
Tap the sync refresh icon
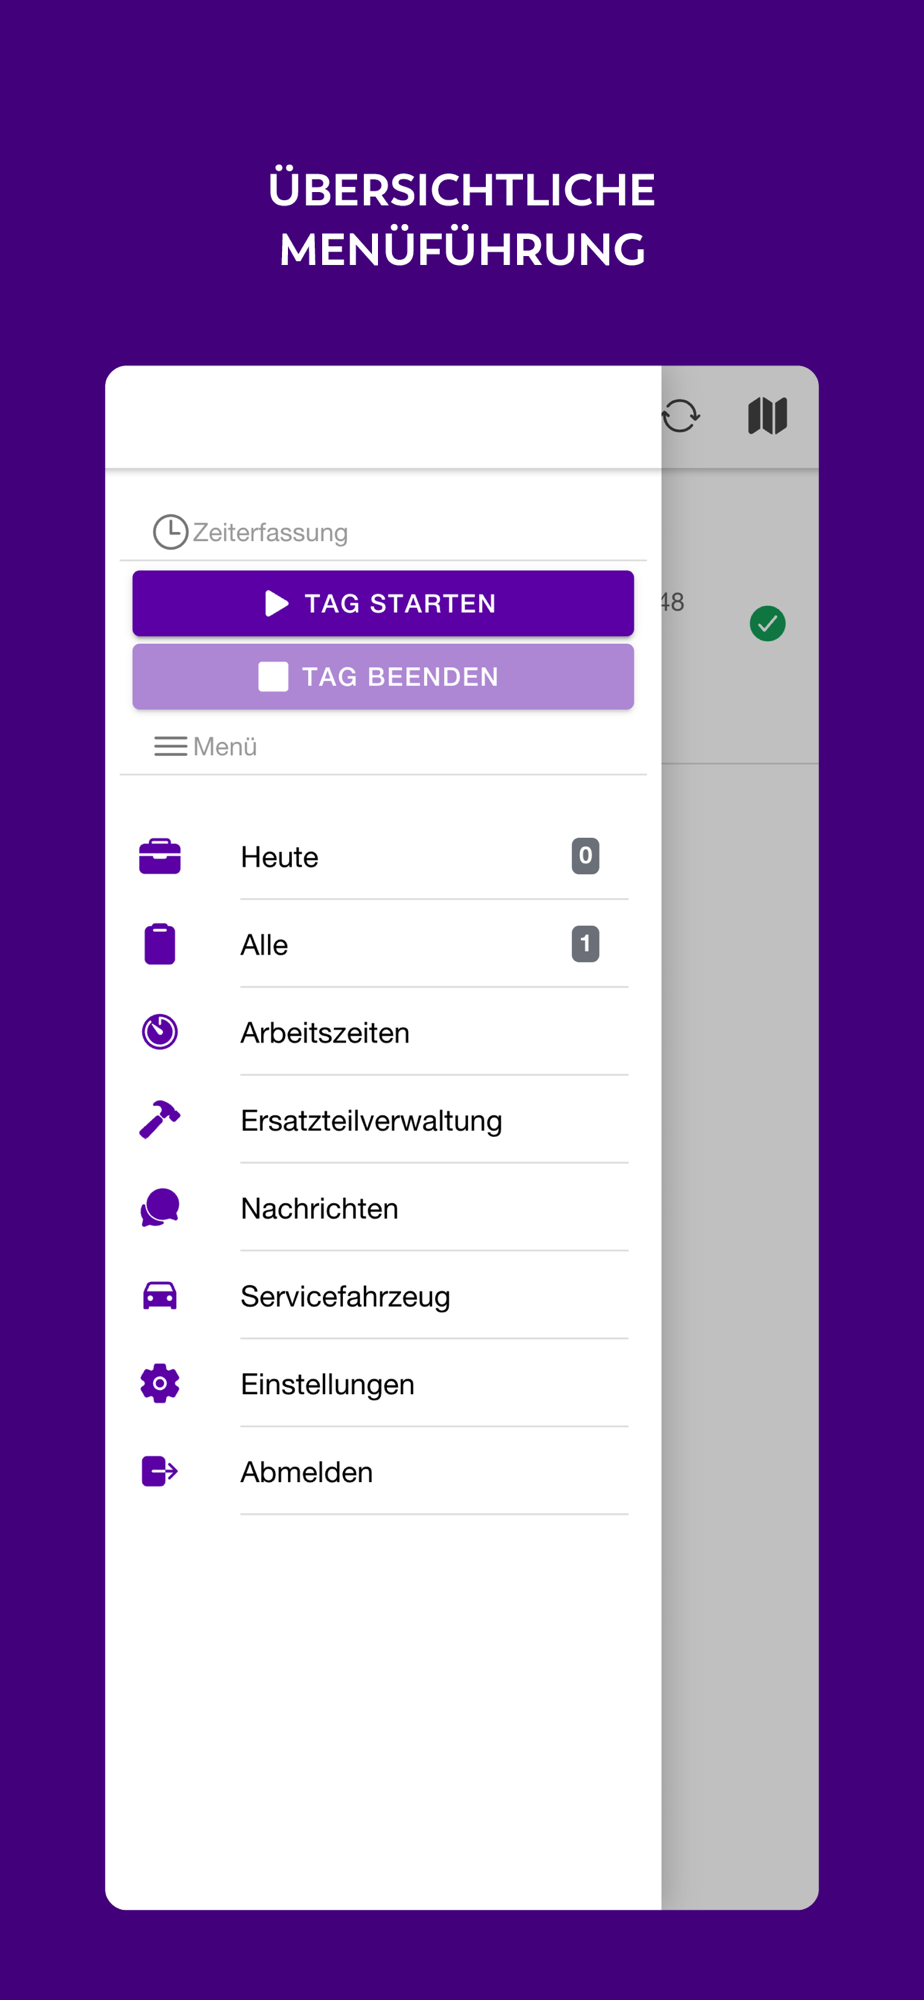tap(682, 416)
